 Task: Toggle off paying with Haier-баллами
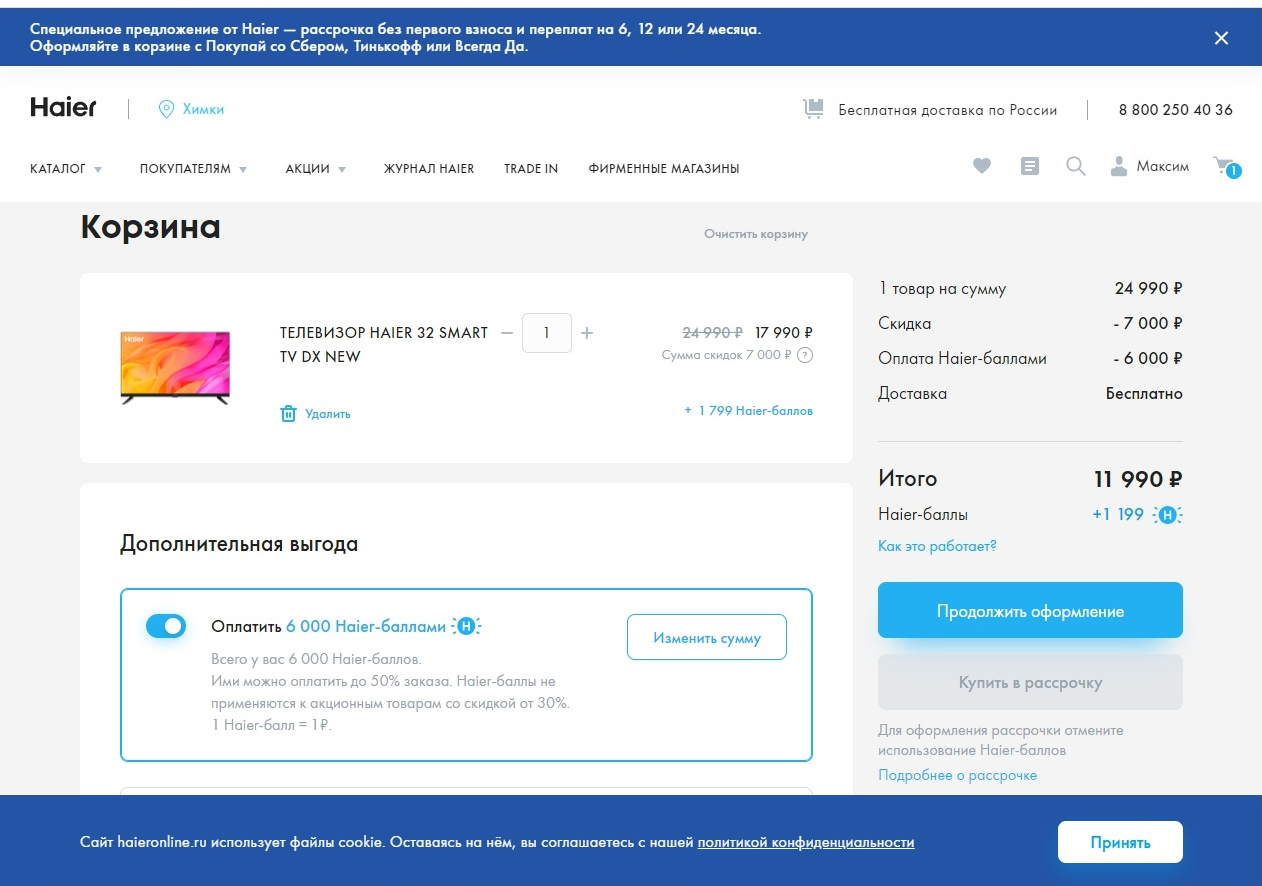point(166,626)
